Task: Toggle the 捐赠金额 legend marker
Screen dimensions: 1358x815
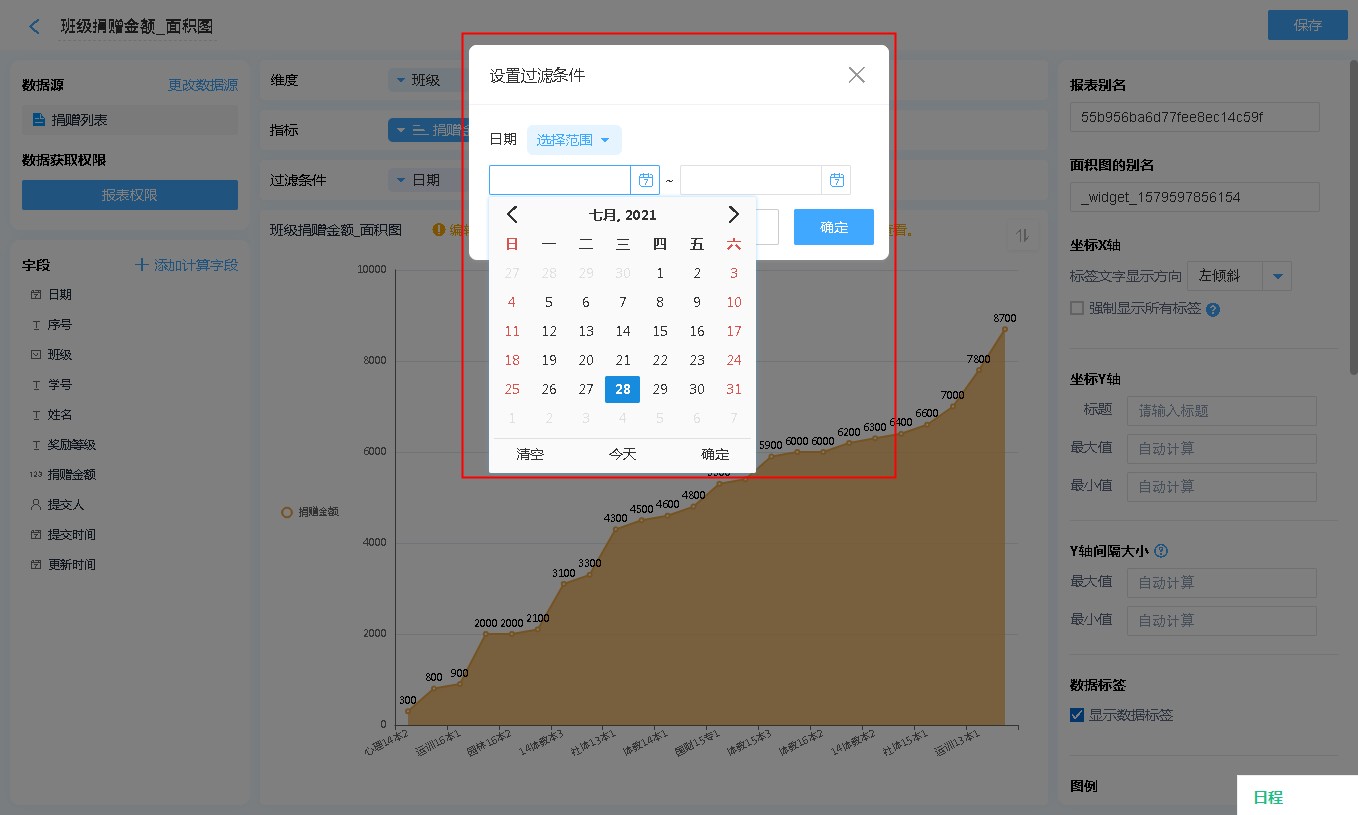Action: point(287,512)
